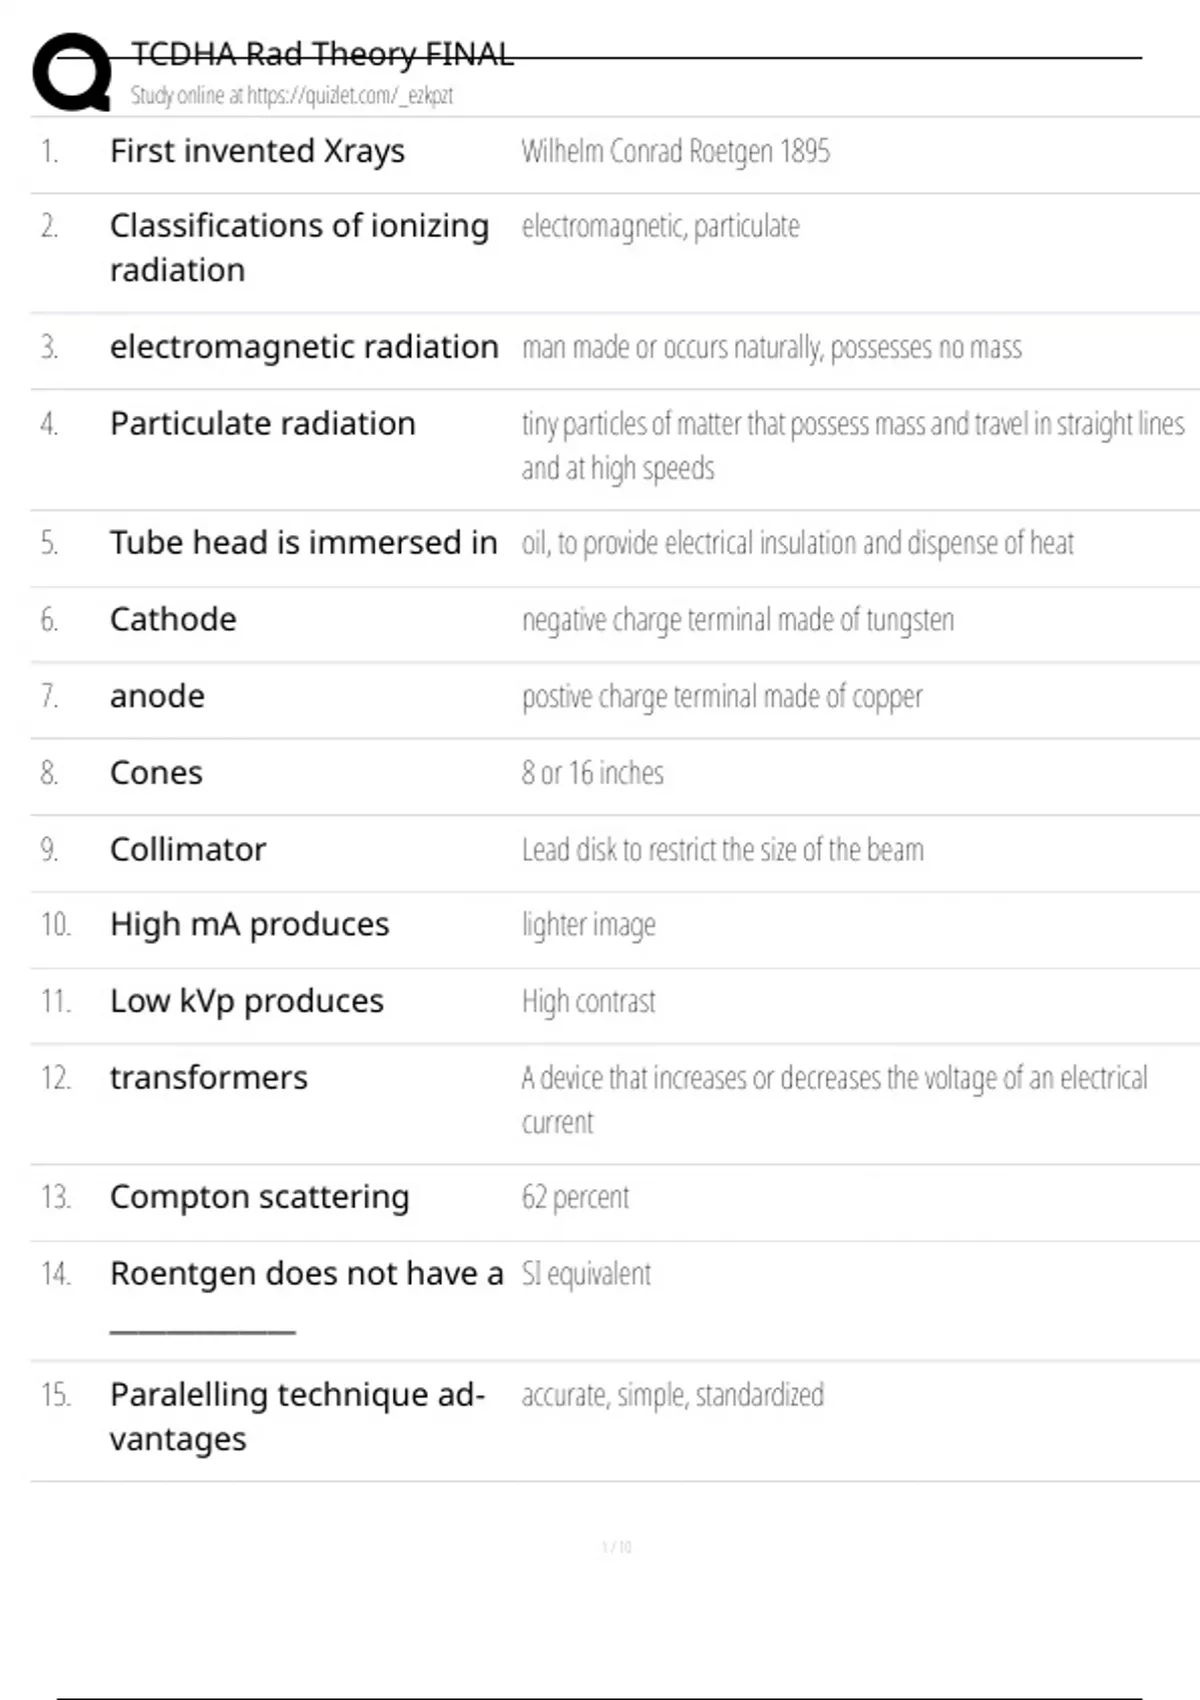This screenshot has width=1200, height=1700.
Task: Click the Collimator term
Action: pyautogui.click(x=188, y=850)
